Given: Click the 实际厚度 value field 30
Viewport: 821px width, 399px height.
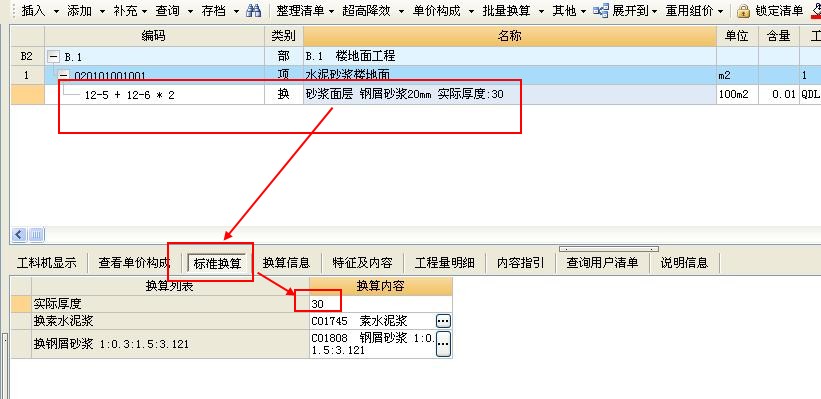Looking at the screenshot, I should pyautogui.click(x=381, y=304).
